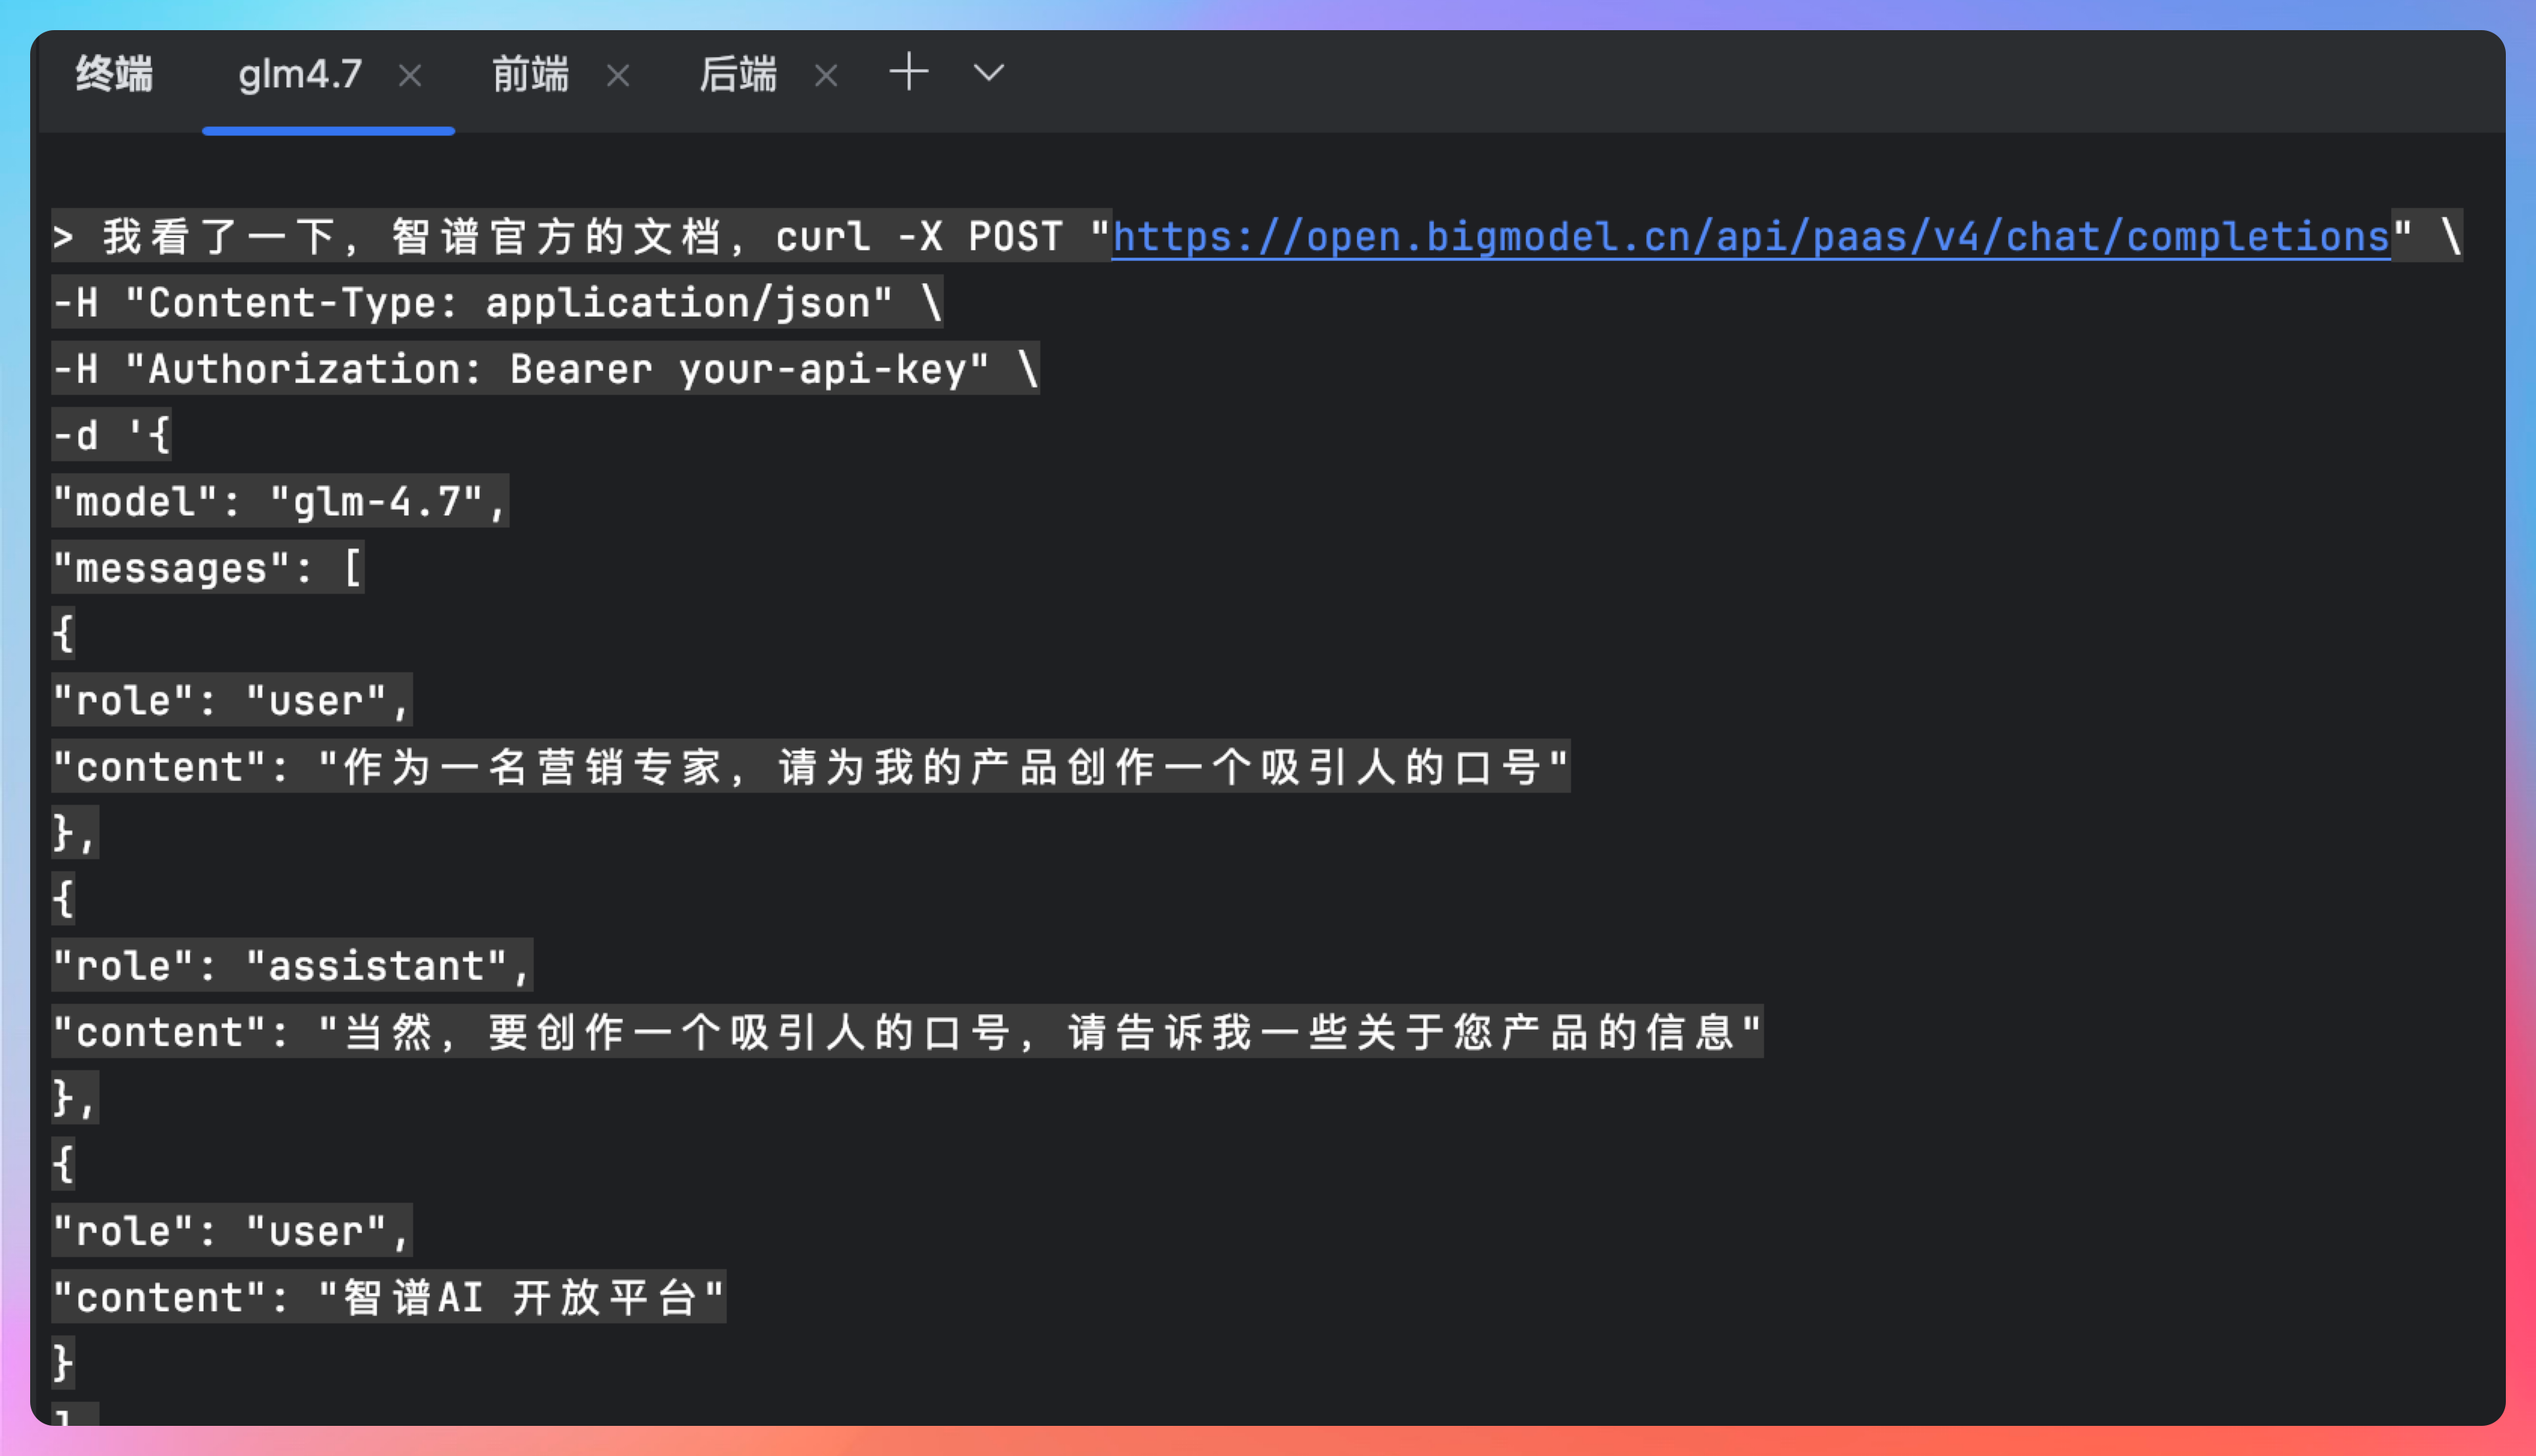Click the first "role": "user" line
The image size is (2536, 1456).
tap(231, 700)
